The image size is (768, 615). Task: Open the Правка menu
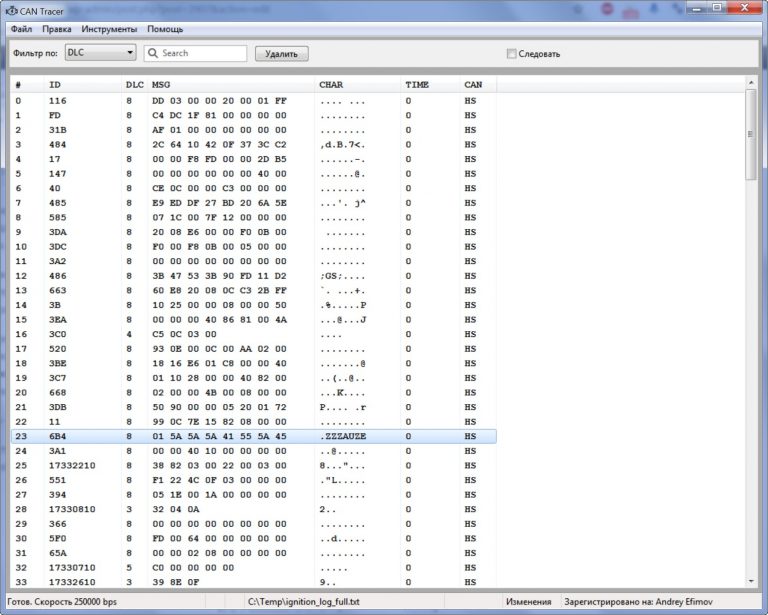point(57,29)
